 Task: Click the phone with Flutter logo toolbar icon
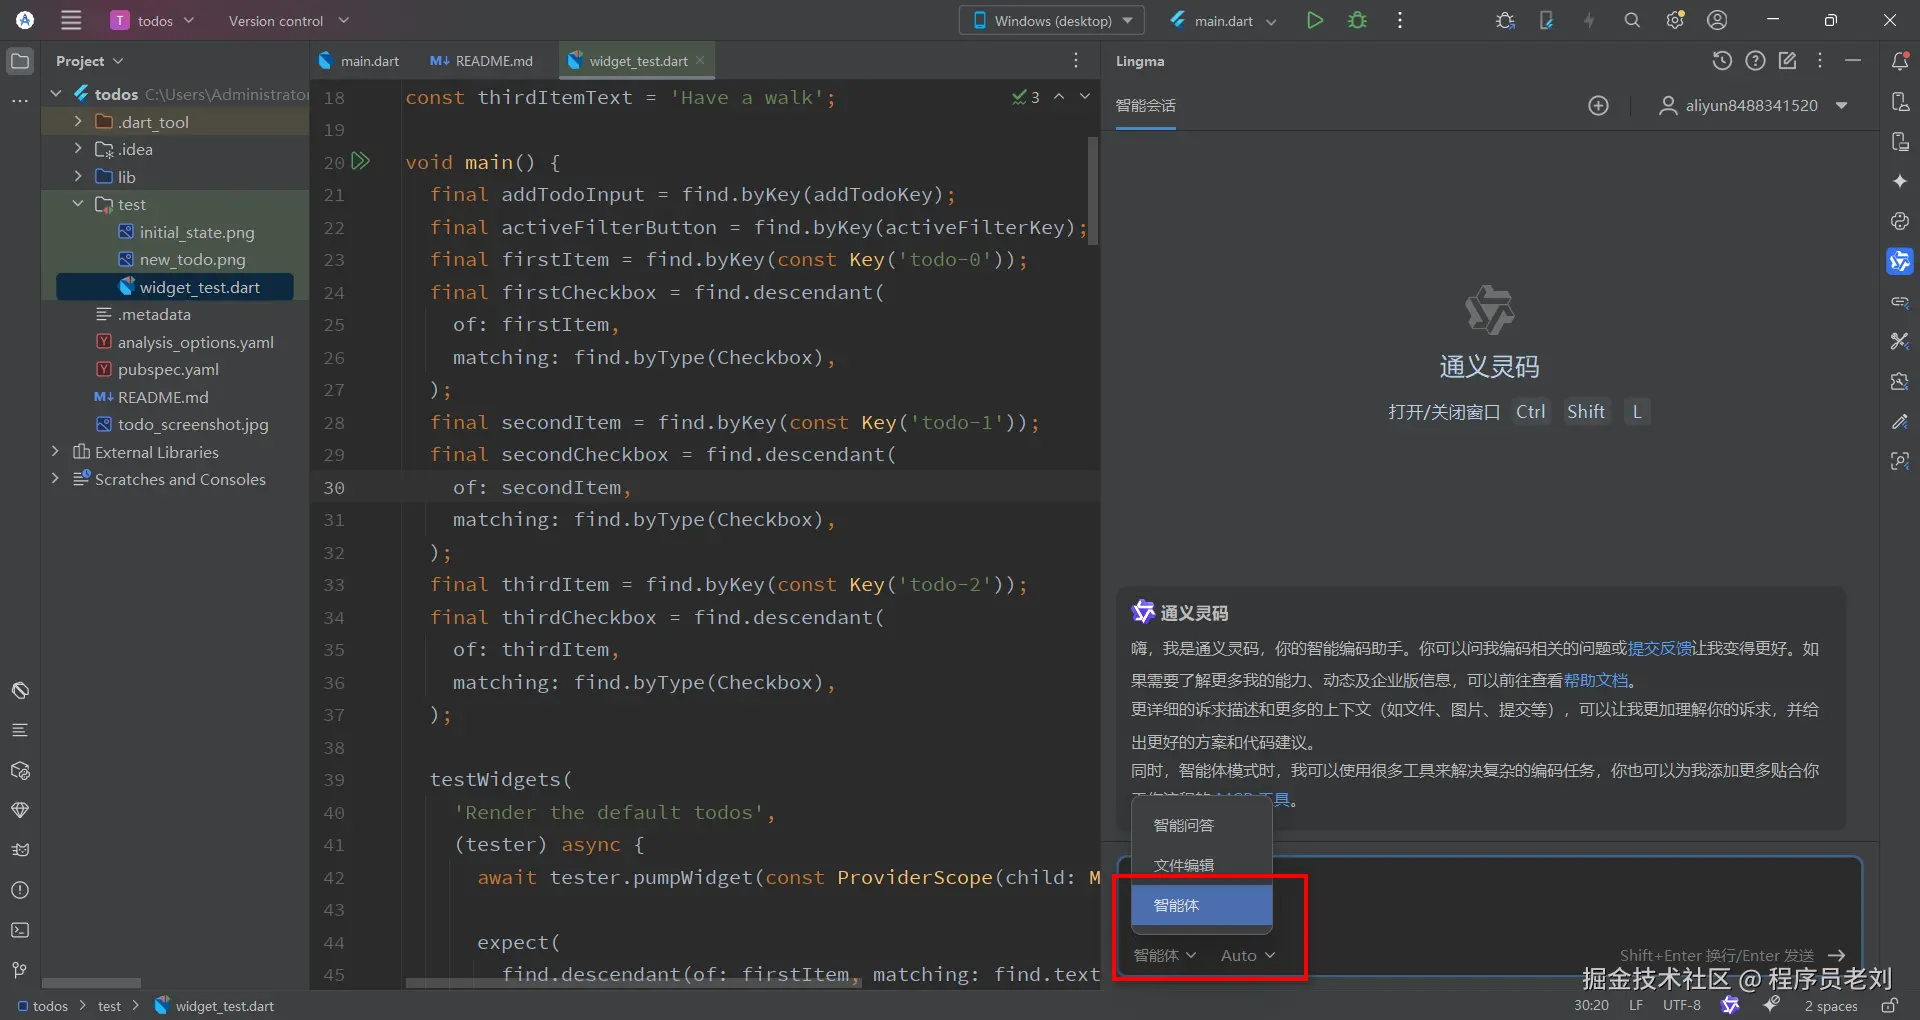pyautogui.click(x=1546, y=20)
